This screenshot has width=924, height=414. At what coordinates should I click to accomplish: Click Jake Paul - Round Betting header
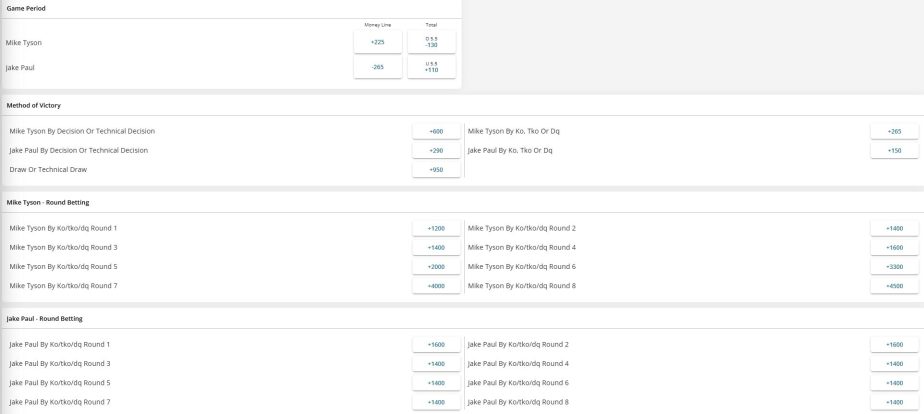click(x=44, y=319)
